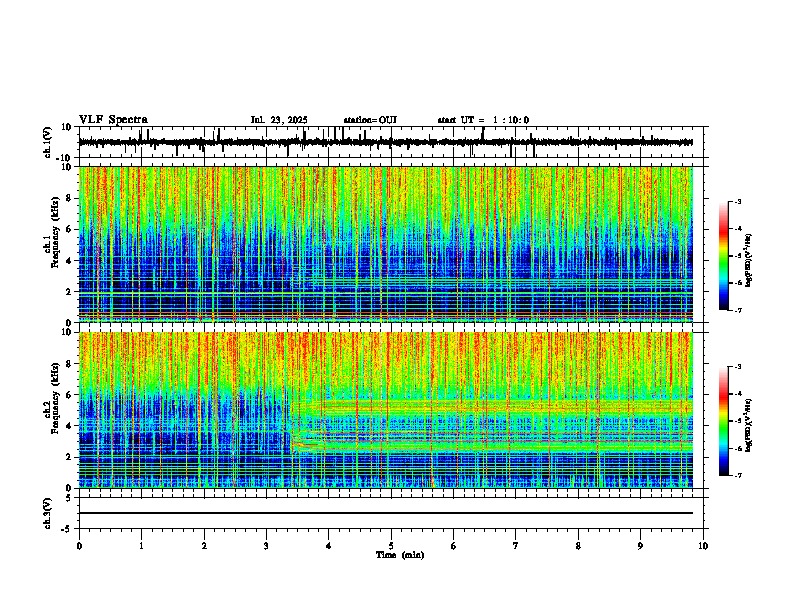Click the "-3" label on ch.1 color bar
Image resolution: width=792 pixels, height=612 pixels.
coord(738,201)
